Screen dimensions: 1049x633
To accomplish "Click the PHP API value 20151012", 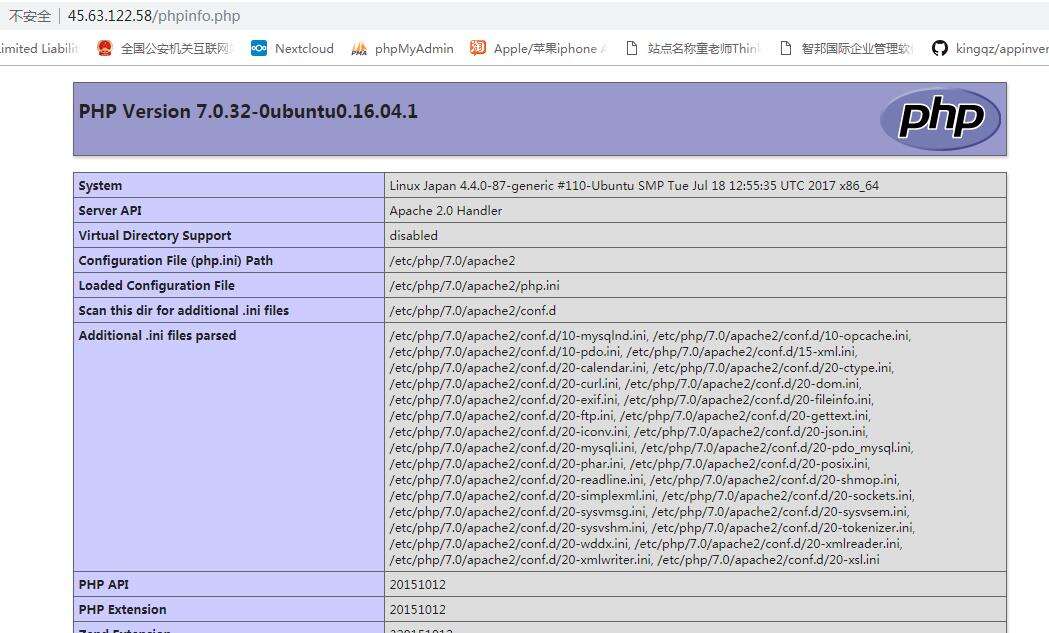I will click(417, 585).
